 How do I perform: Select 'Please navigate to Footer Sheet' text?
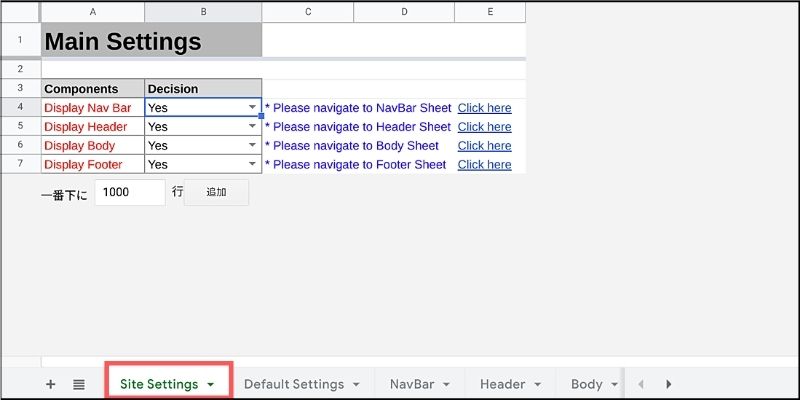point(359,164)
